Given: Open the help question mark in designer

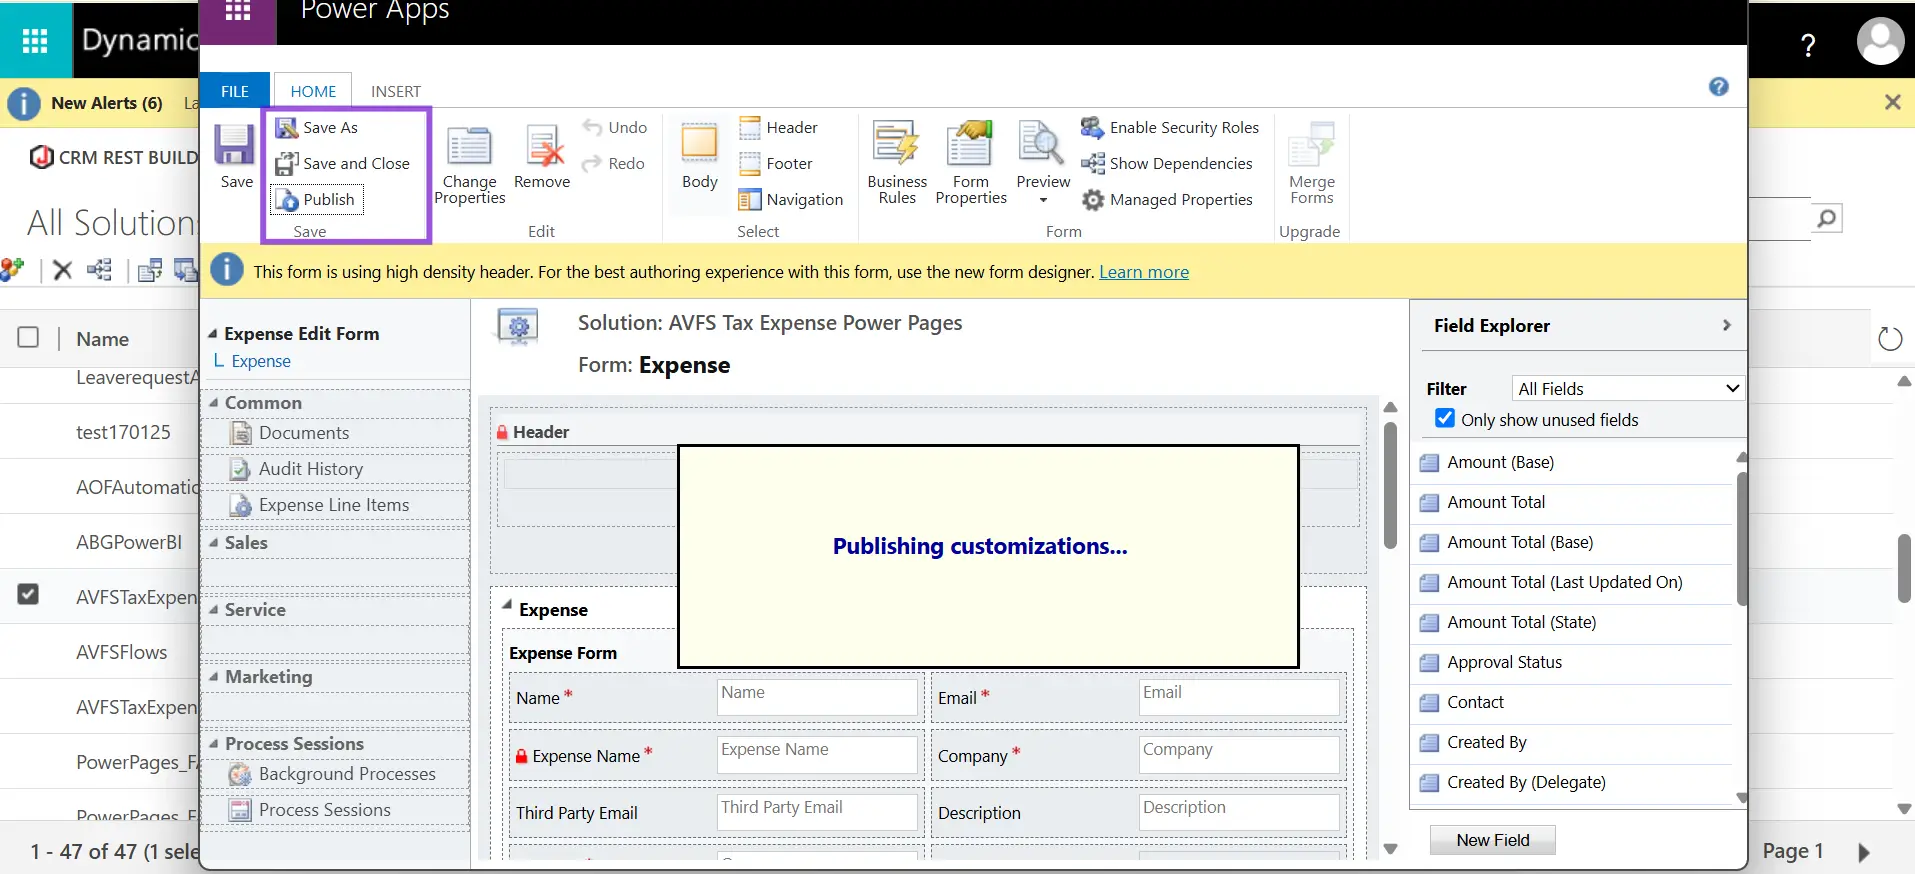Looking at the screenshot, I should pyautogui.click(x=1718, y=87).
